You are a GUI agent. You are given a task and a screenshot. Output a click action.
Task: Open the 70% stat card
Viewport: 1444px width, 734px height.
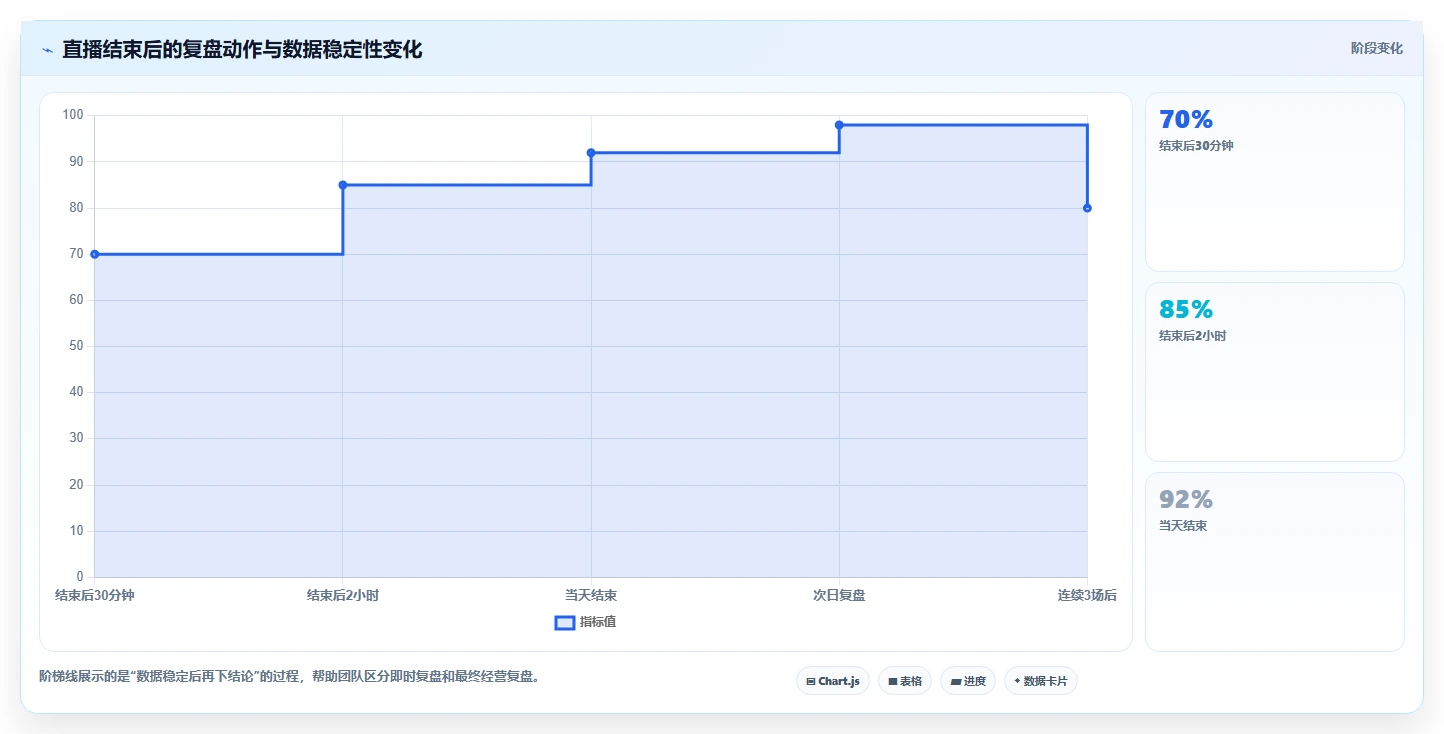click(1274, 182)
